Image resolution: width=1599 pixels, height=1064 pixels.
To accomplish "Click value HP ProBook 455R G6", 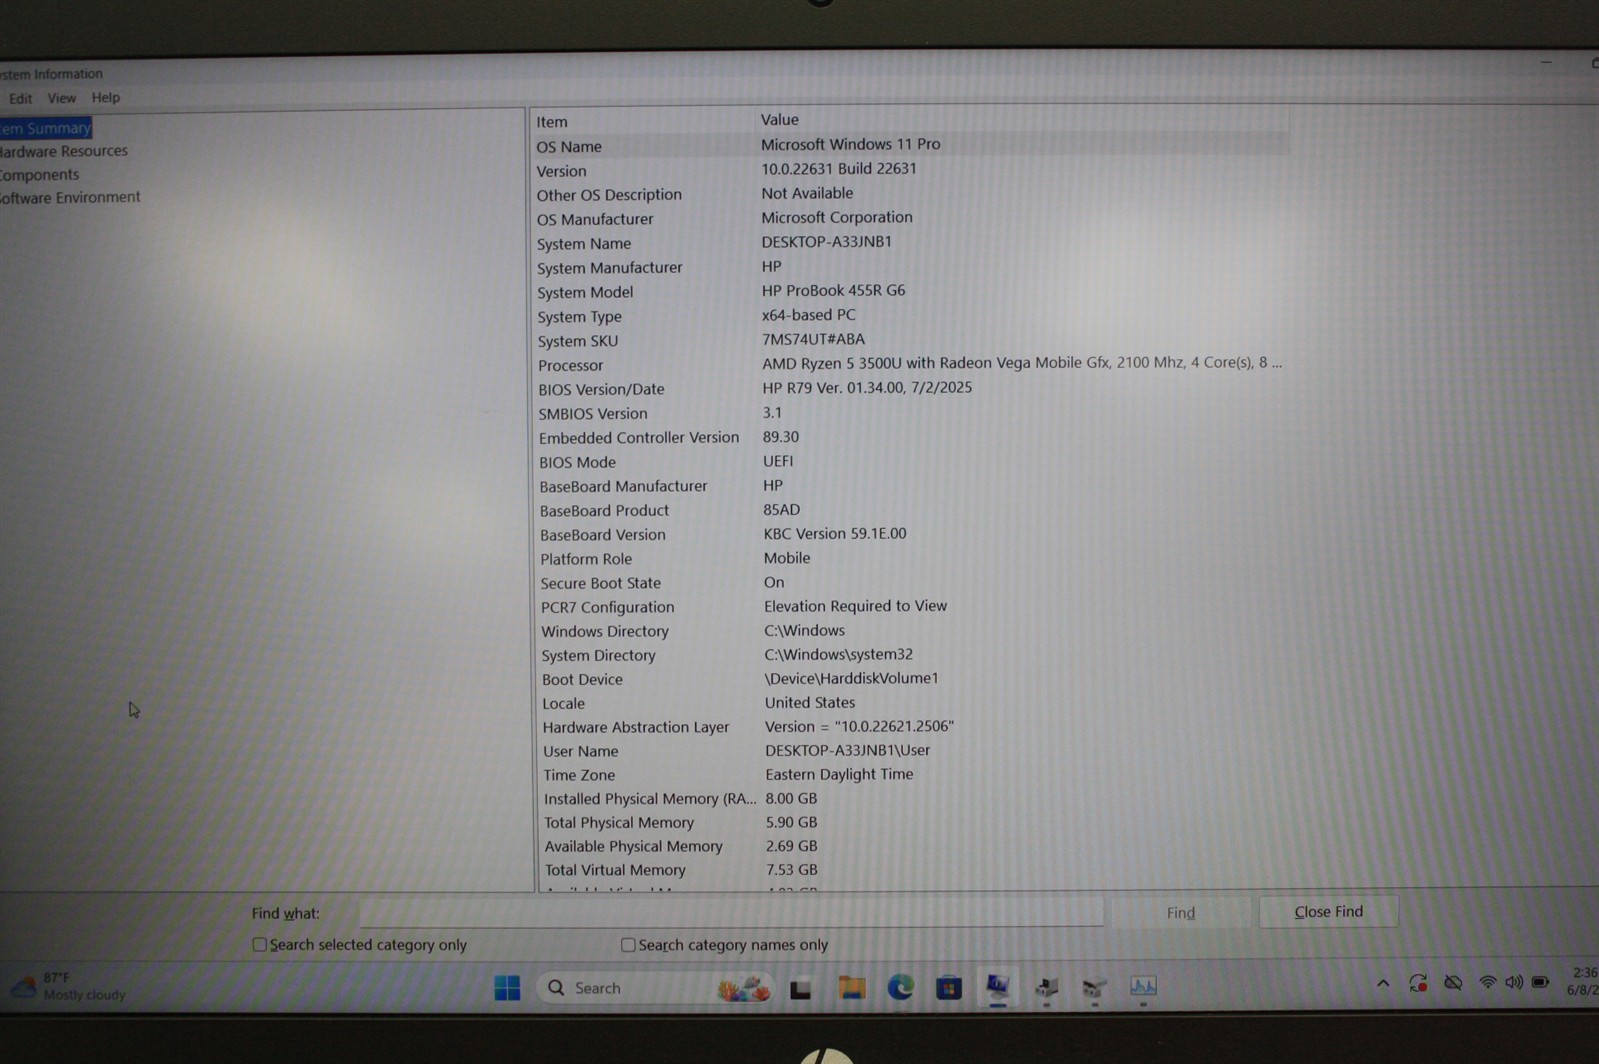I will [x=833, y=290].
